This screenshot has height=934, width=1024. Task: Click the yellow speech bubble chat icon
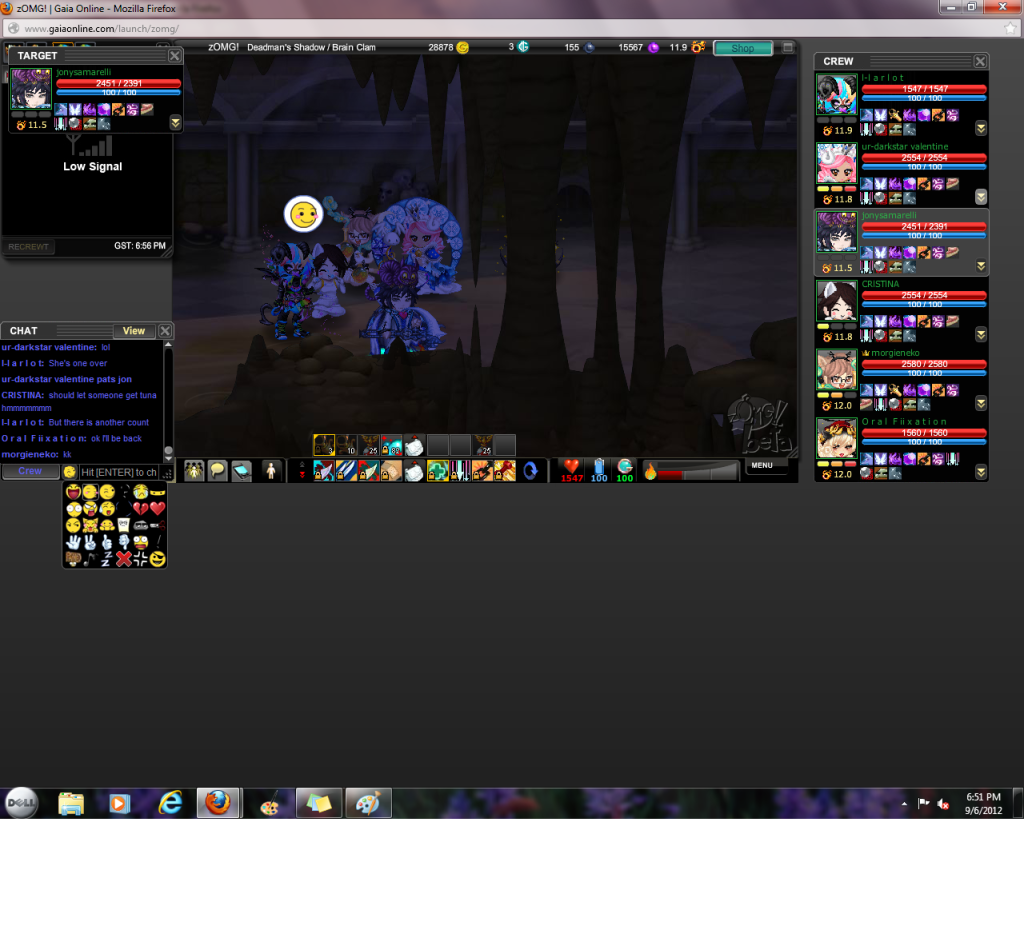click(x=217, y=471)
